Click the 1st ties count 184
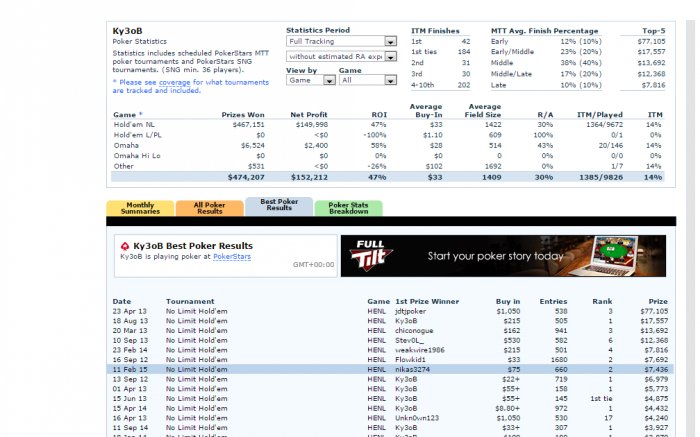The width and height of the screenshot is (700, 437). pos(464,52)
